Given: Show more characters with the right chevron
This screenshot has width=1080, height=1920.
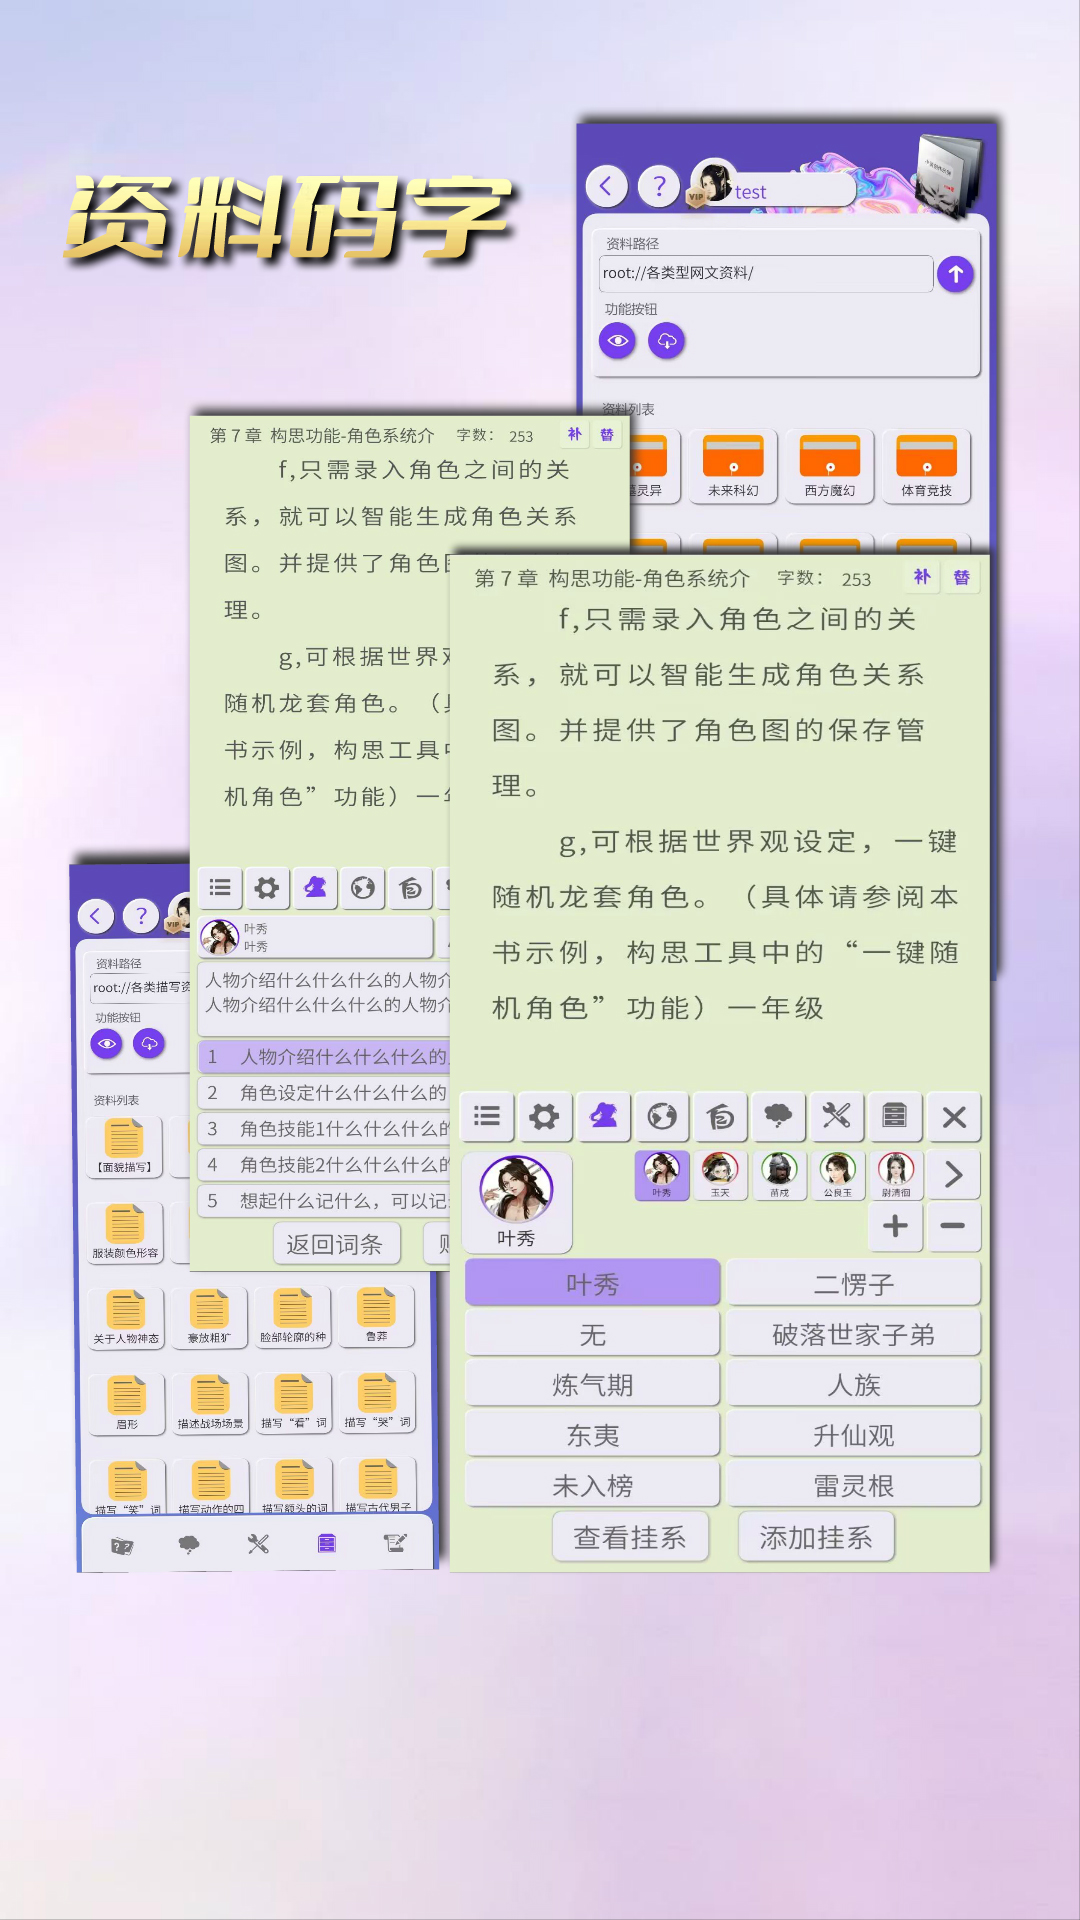Looking at the screenshot, I should pos(953,1174).
